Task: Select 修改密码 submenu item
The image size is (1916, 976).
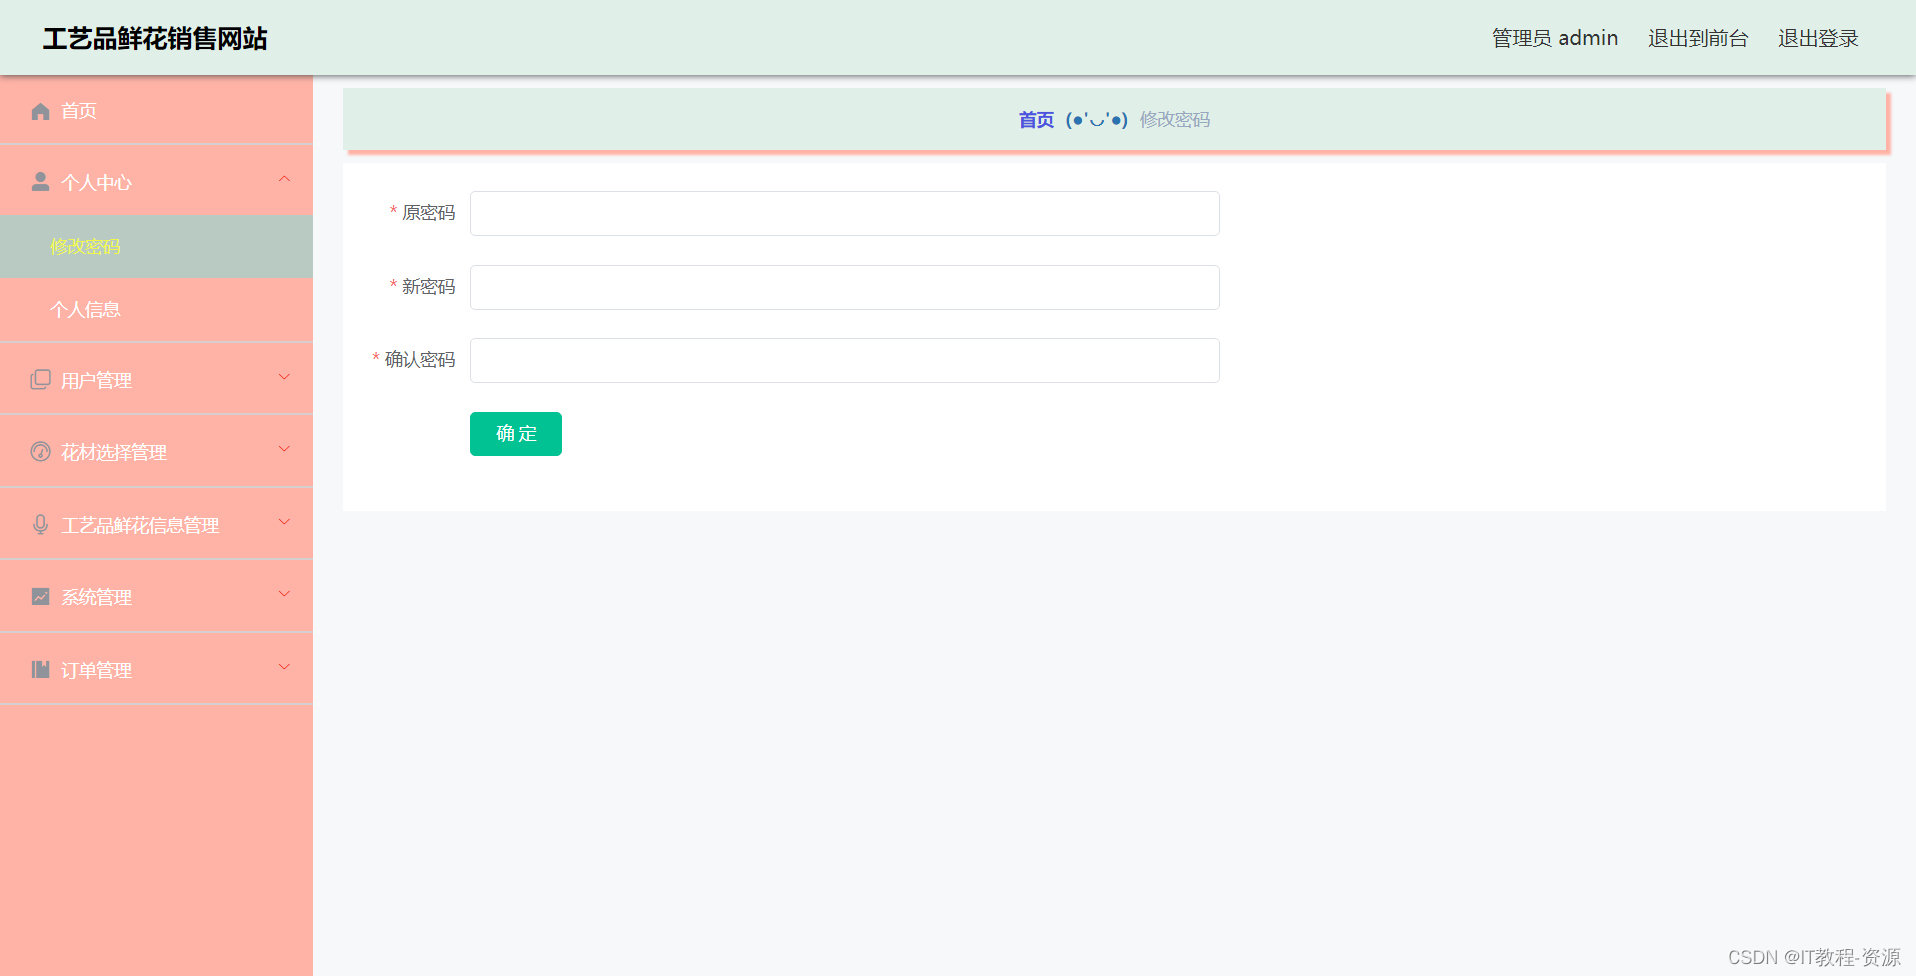Action: (x=156, y=246)
